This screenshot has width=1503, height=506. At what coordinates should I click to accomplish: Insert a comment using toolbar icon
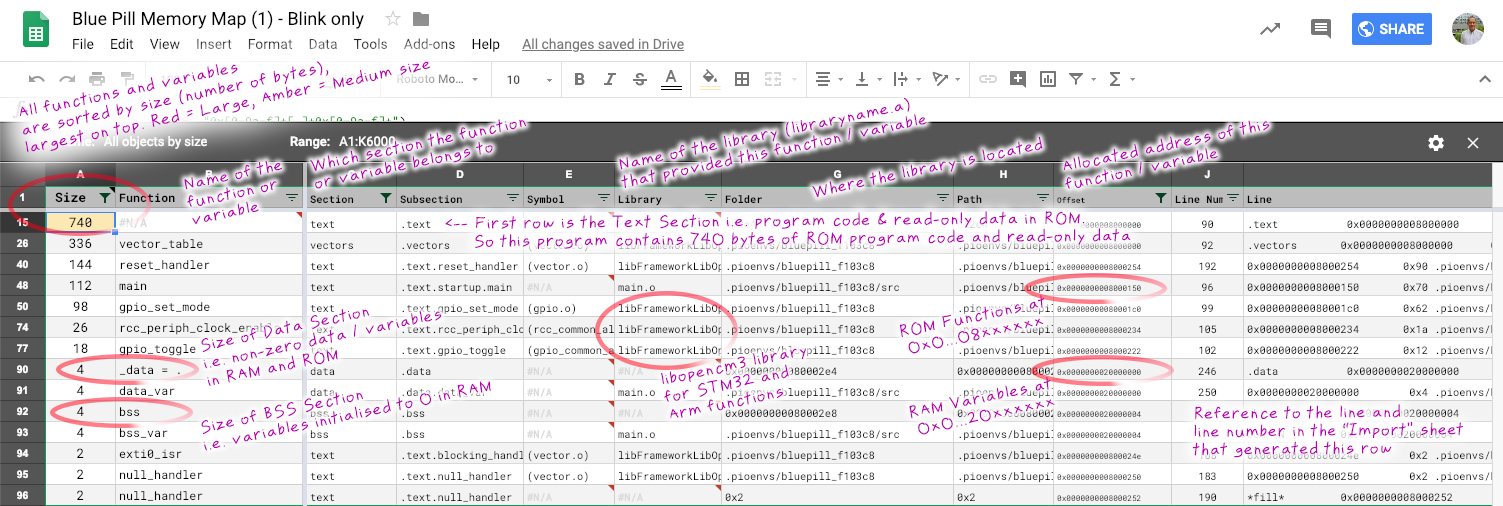(1018, 79)
